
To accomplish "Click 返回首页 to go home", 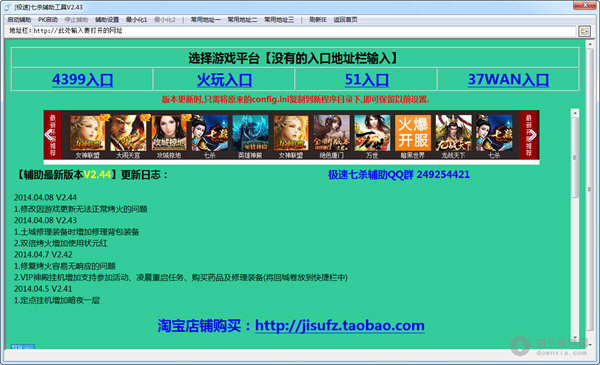I will pos(345,20).
